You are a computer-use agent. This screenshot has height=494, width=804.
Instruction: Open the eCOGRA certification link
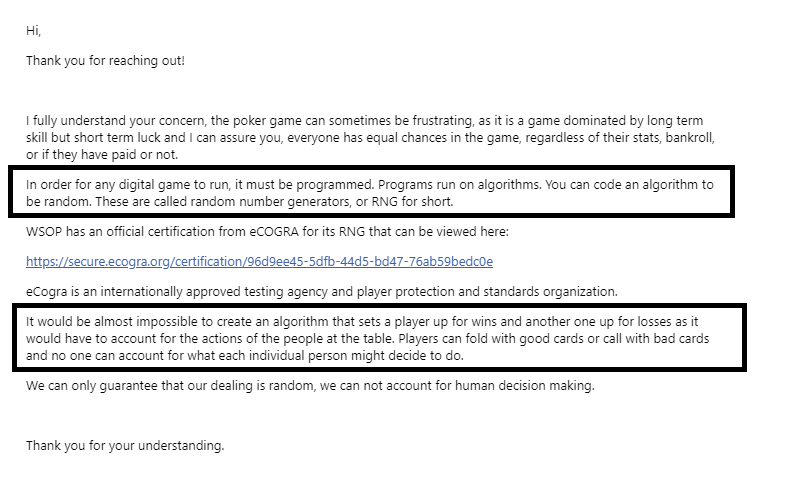tap(259, 262)
